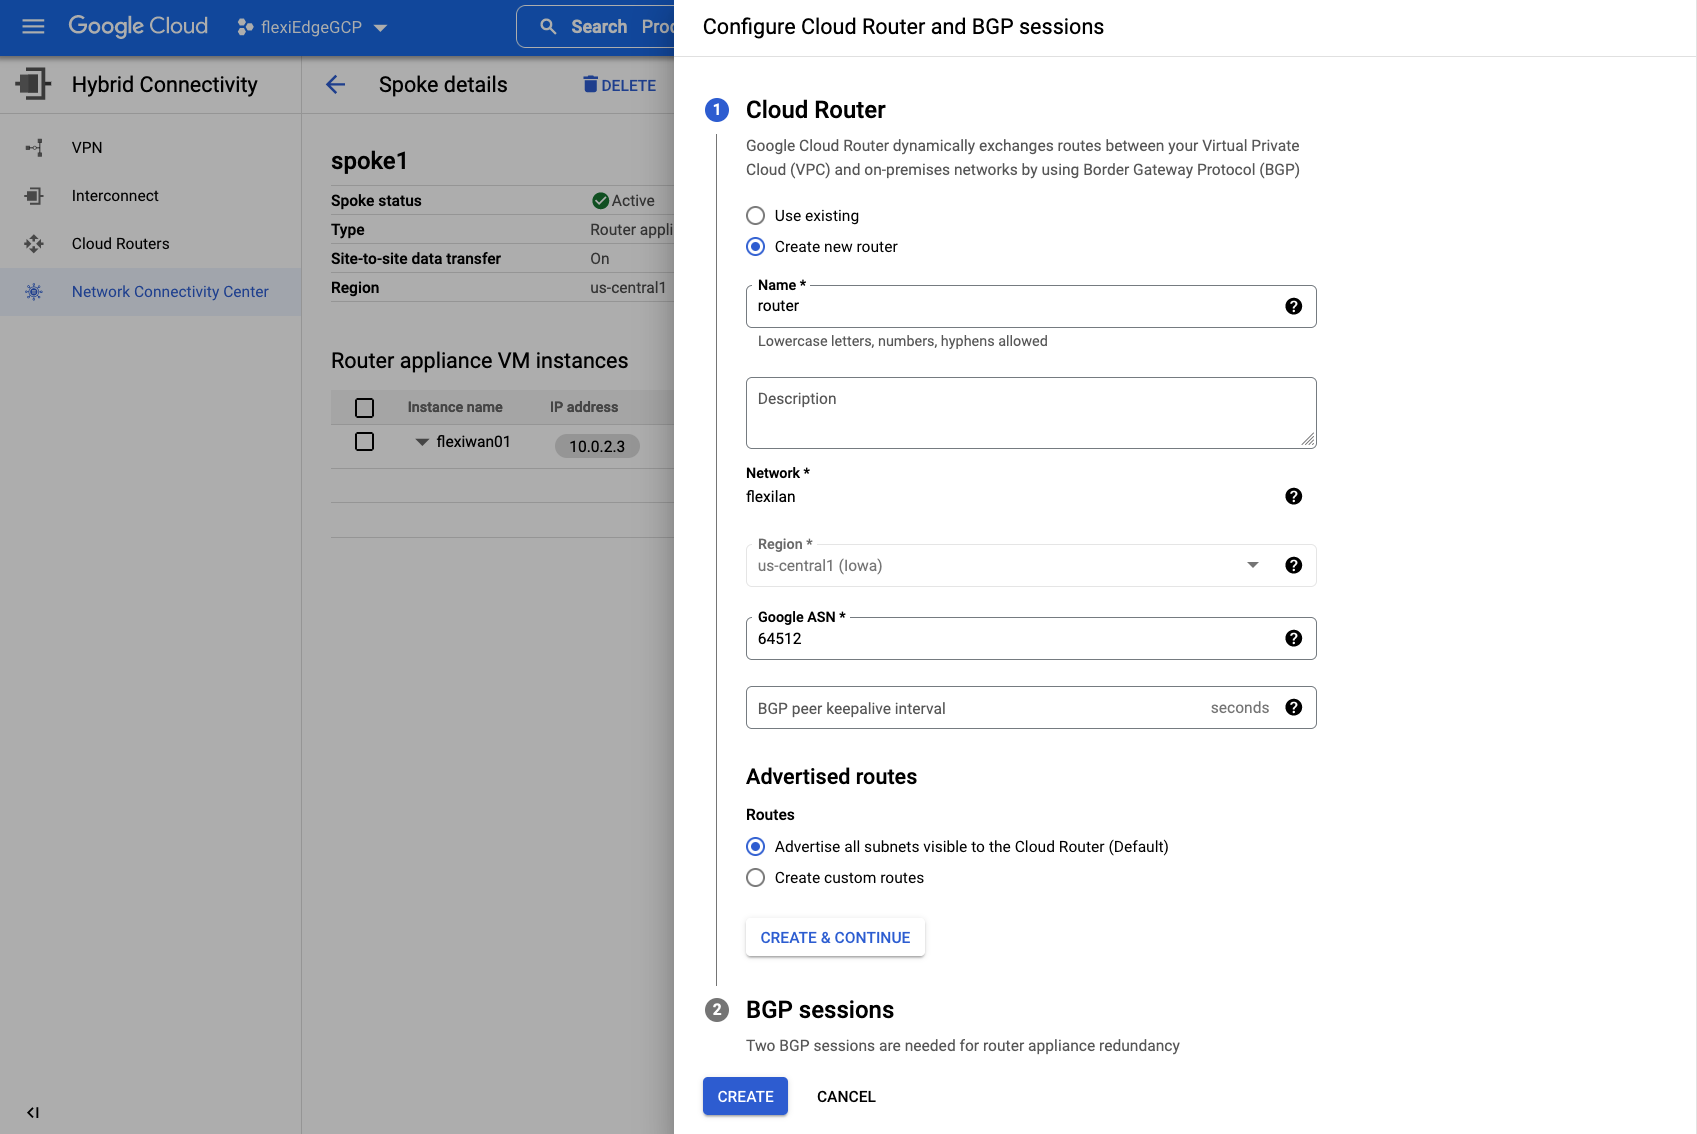Click into the Description text area
This screenshot has width=1697, height=1134.
1030,413
